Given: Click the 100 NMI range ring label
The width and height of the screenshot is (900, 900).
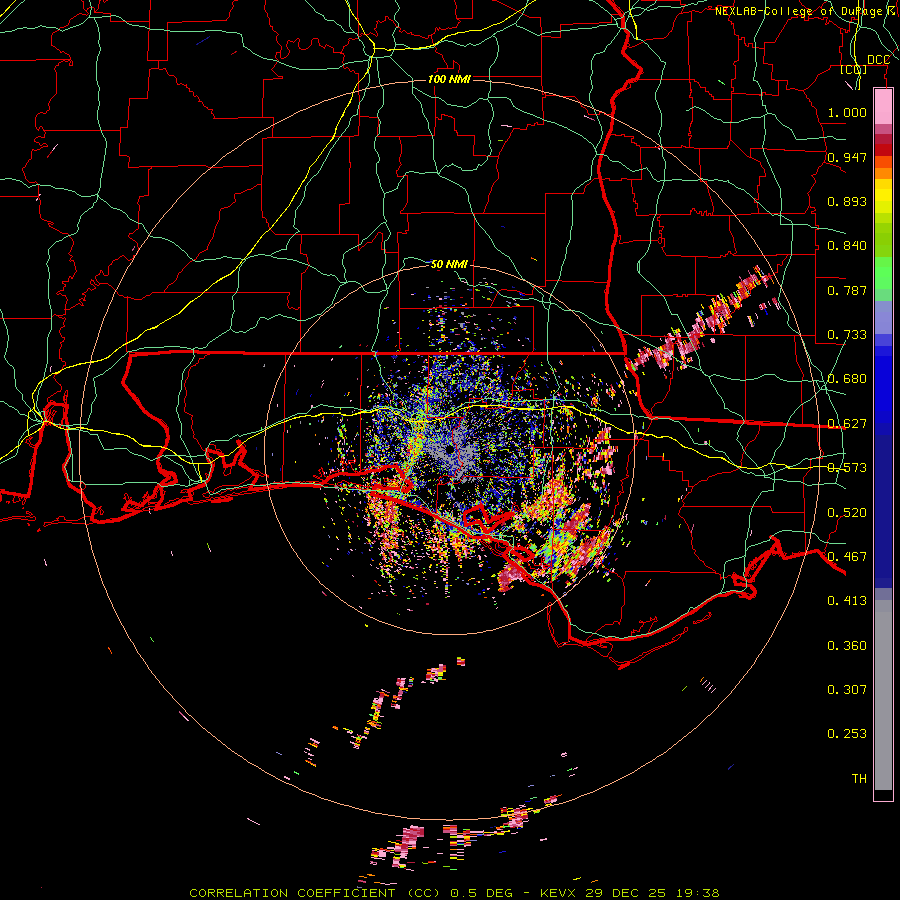Looking at the screenshot, I should pos(449,79).
